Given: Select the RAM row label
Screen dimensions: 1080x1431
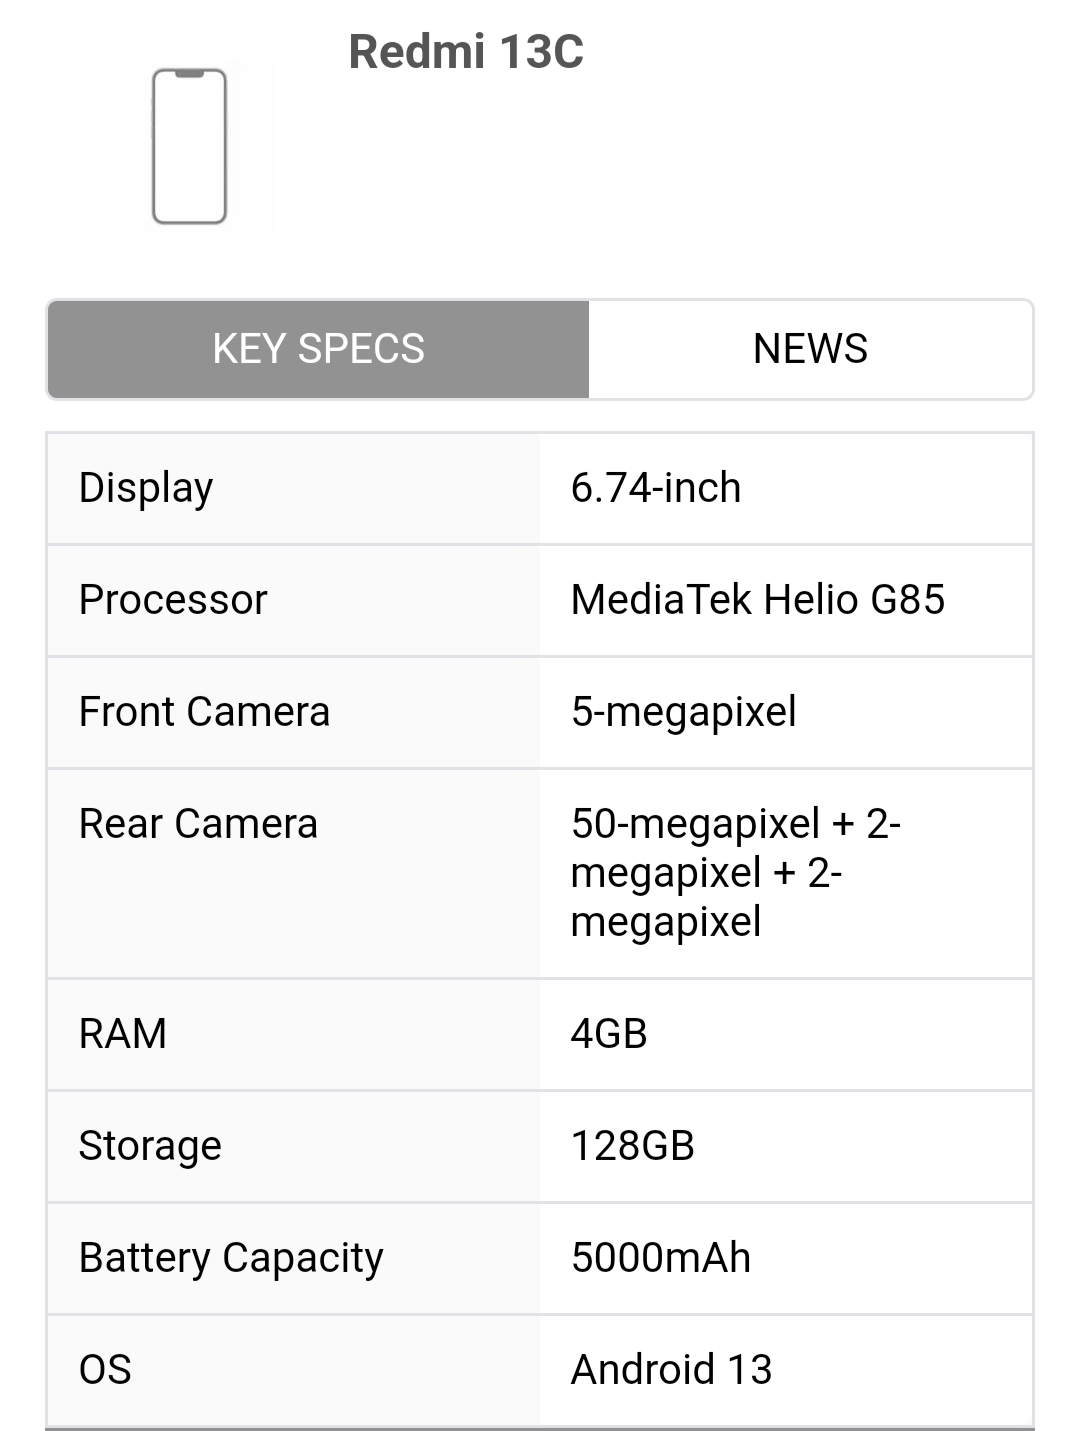Looking at the screenshot, I should click(x=123, y=1034).
